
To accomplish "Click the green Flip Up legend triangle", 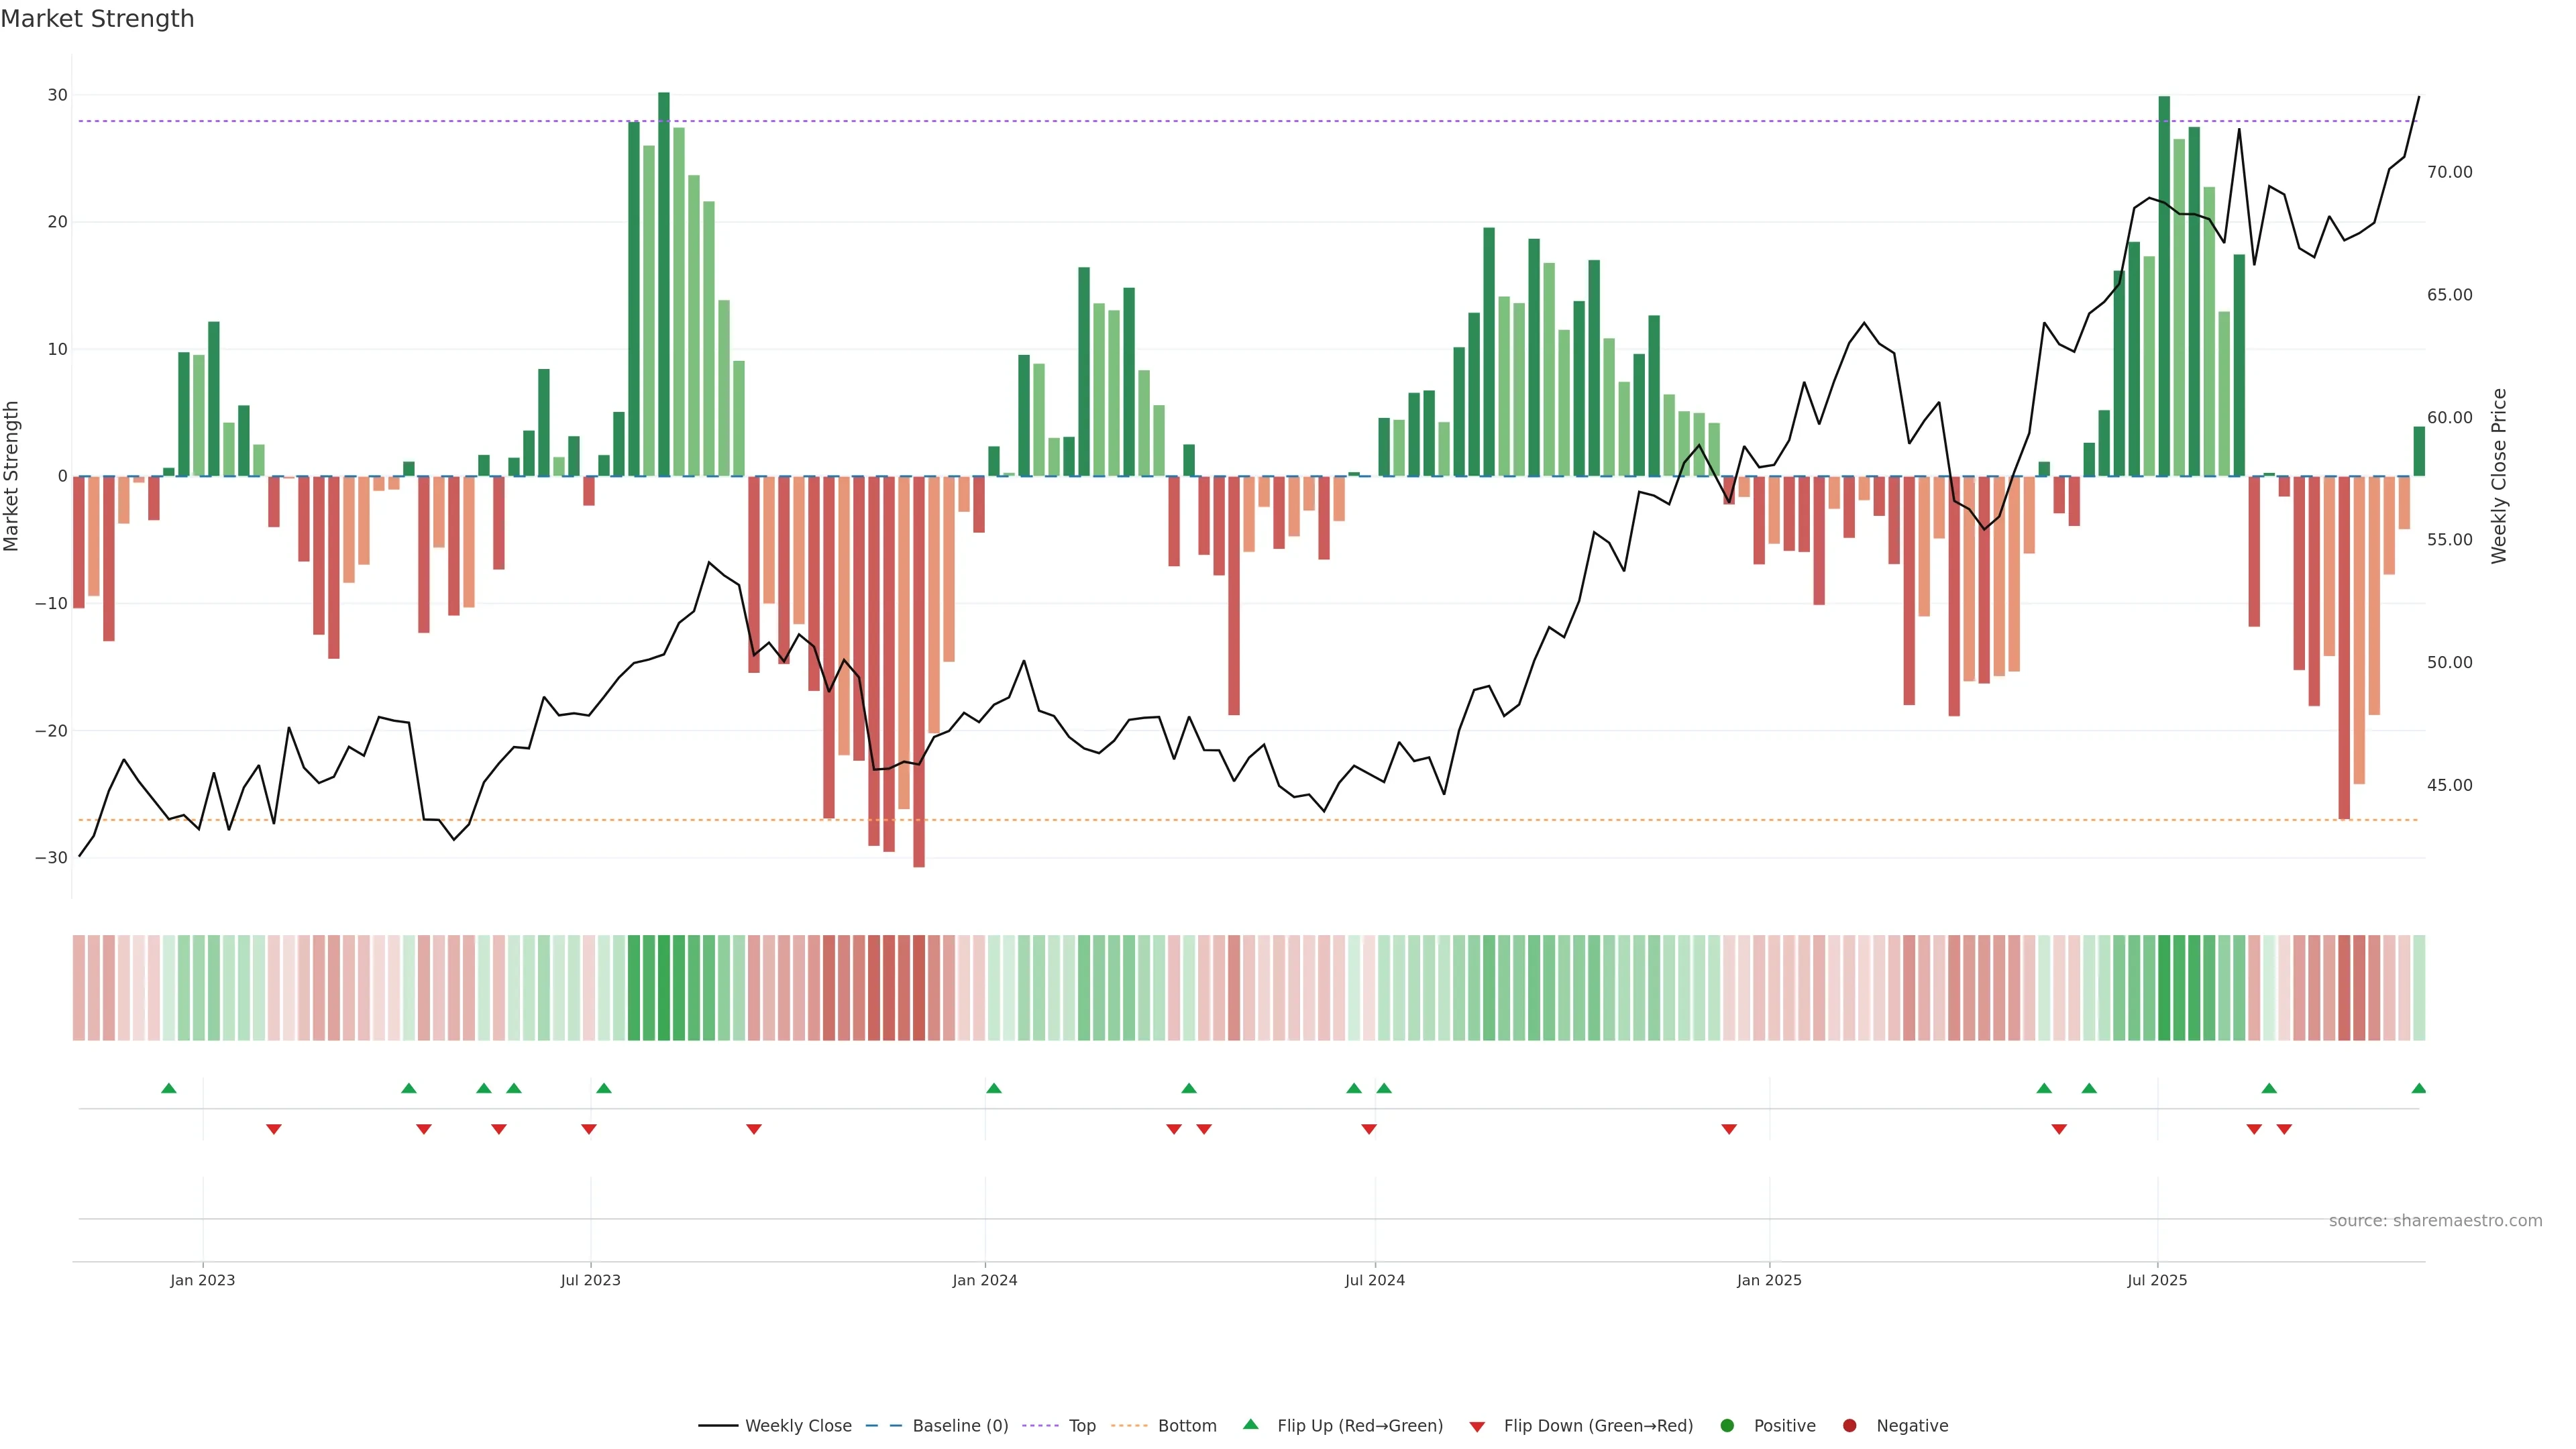I will pos(1250,1424).
